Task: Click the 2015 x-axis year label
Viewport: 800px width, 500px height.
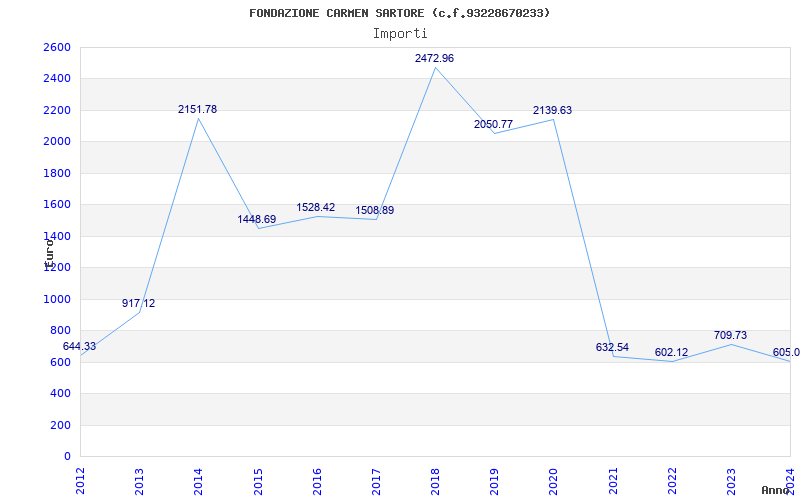Action: coord(258,480)
